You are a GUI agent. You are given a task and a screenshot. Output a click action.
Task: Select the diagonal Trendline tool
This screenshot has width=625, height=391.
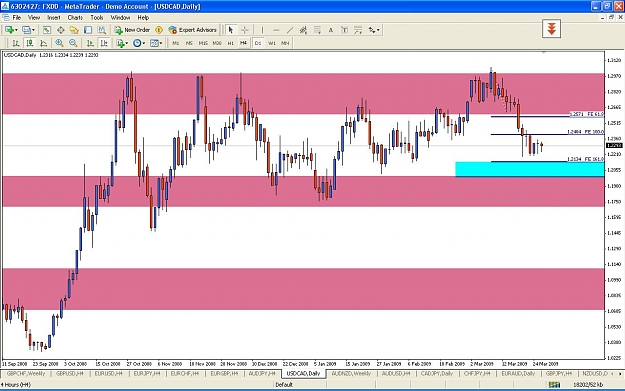(x=290, y=30)
